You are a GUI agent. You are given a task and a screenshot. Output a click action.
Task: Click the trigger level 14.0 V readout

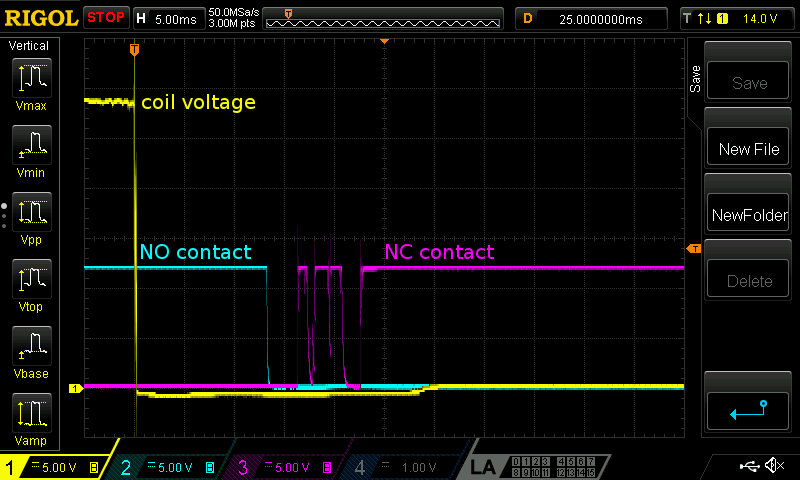click(x=760, y=19)
